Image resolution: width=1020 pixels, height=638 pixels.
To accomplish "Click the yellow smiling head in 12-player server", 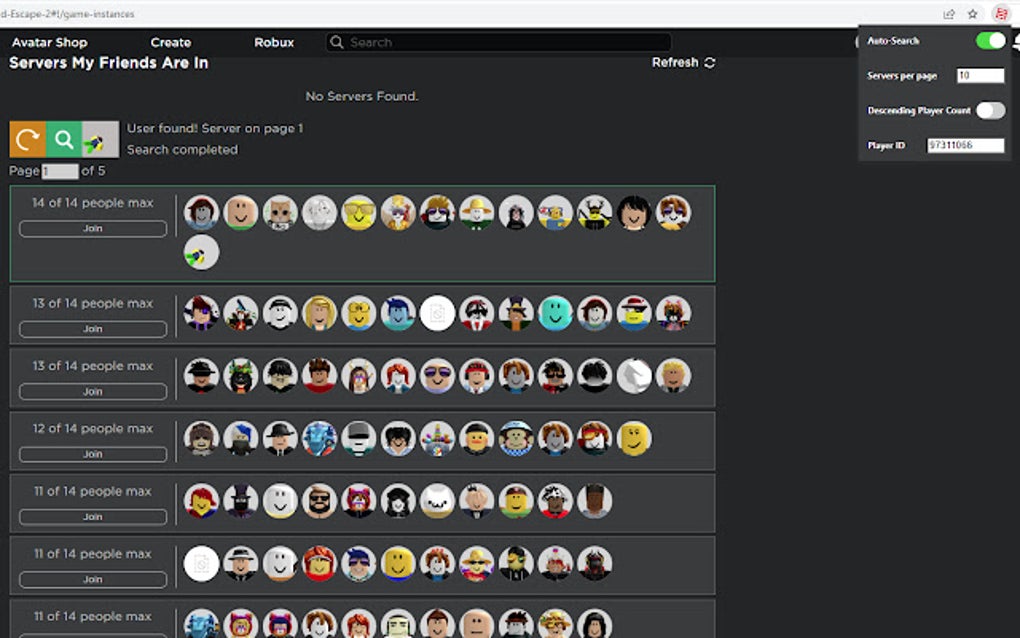I will (x=634, y=438).
